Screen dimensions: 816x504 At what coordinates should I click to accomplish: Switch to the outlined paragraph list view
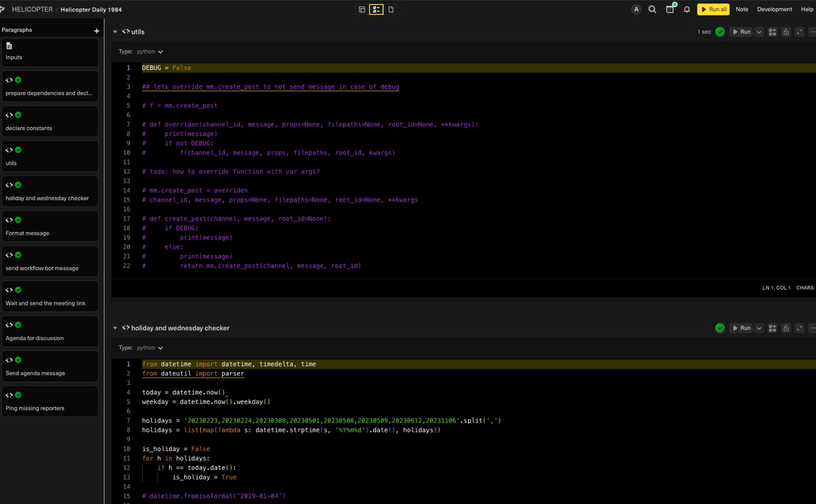tap(376, 9)
